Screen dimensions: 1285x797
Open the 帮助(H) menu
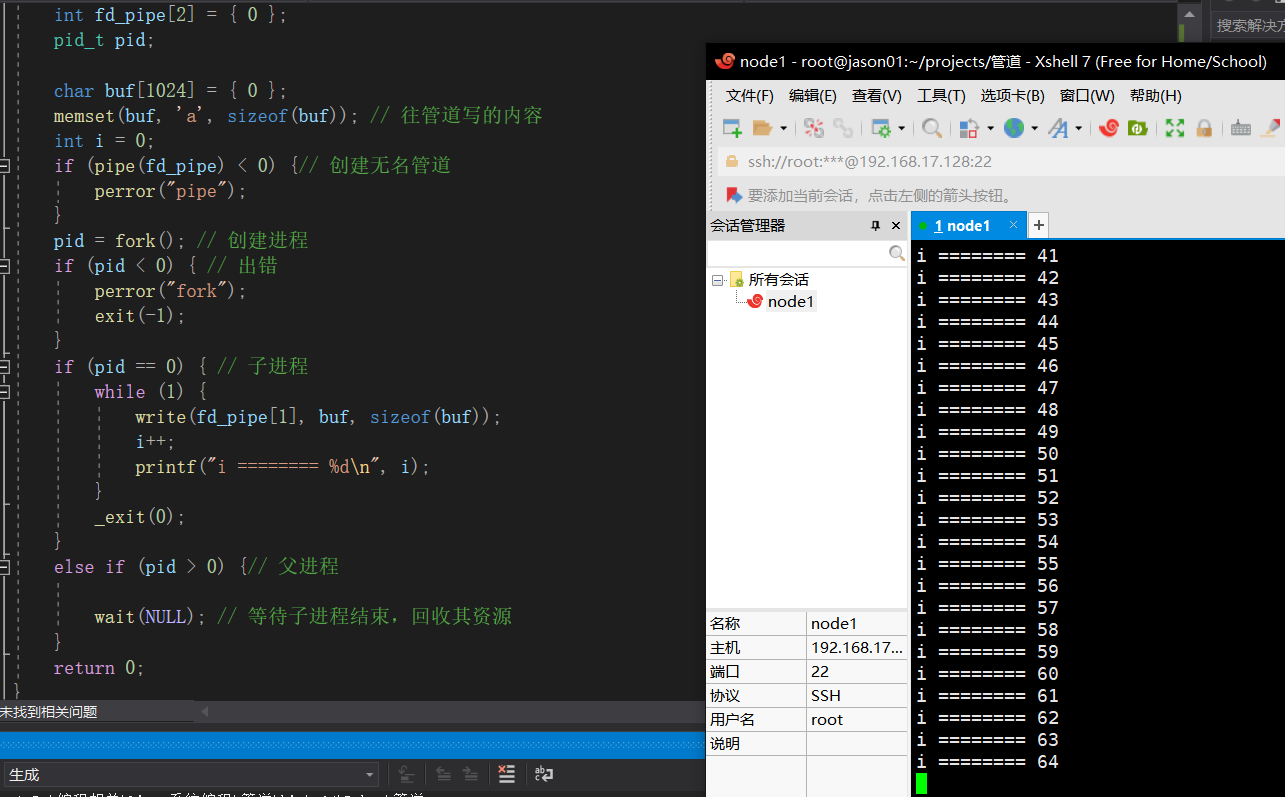pyautogui.click(x=1155, y=96)
